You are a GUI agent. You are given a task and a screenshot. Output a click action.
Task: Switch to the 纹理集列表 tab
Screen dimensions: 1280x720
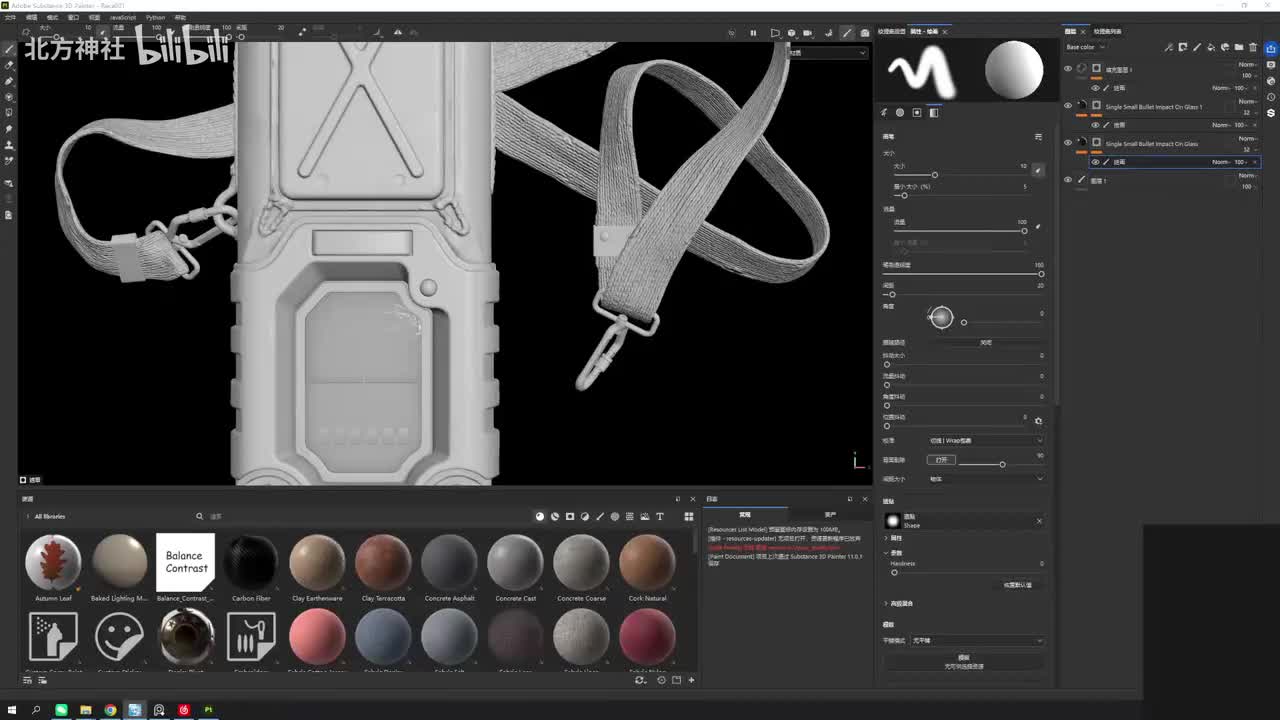tap(1107, 31)
